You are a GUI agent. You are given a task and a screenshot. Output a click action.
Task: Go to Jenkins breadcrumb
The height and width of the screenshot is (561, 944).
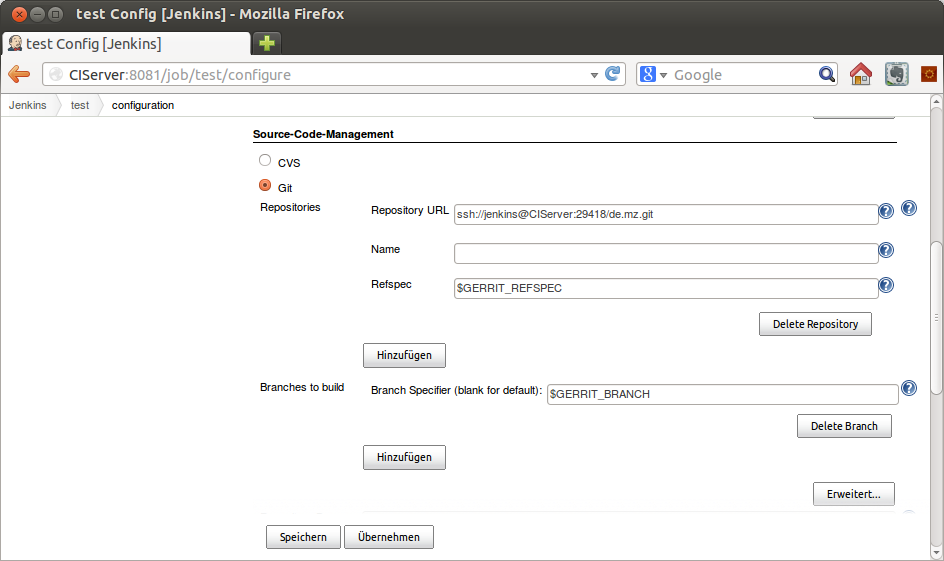click(x=28, y=105)
